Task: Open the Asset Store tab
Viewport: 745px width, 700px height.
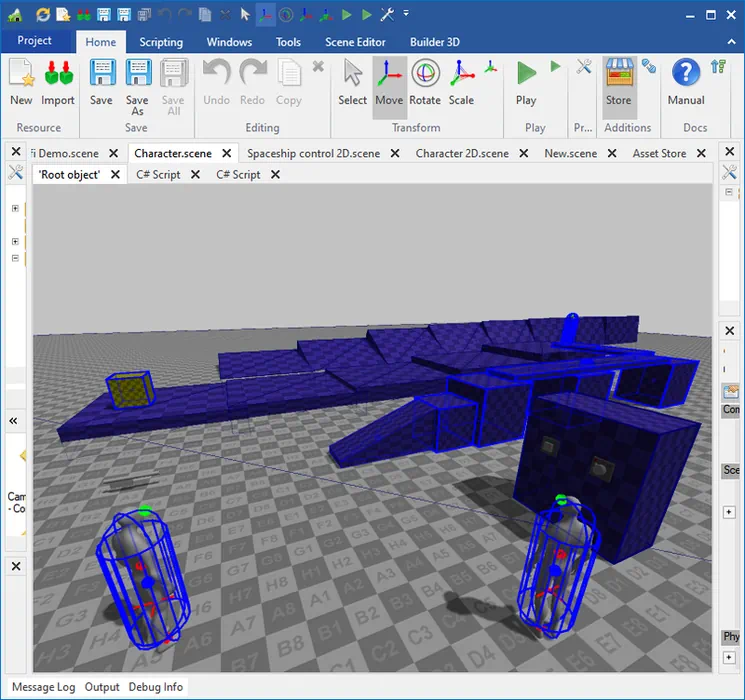Action: pyautogui.click(x=659, y=153)
